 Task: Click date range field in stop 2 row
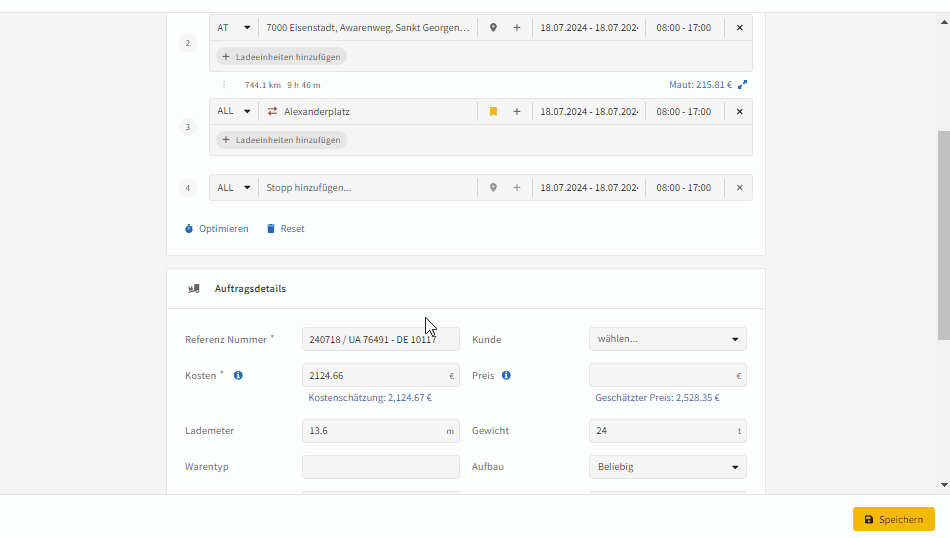[589, 28]
